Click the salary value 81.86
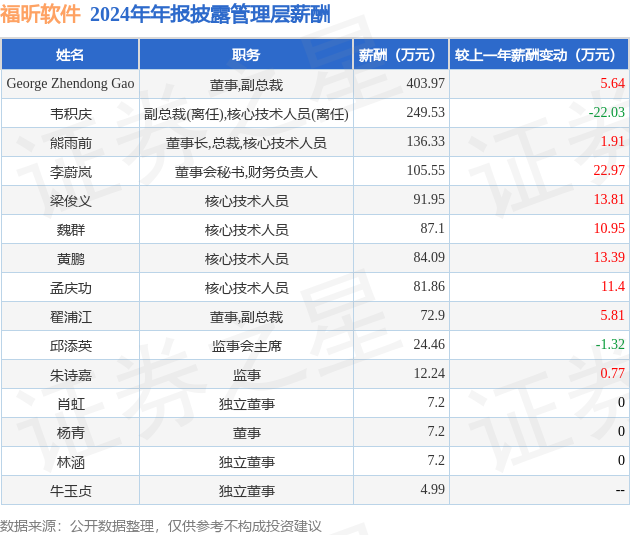630x535 pixels. [x=429, y=286]
